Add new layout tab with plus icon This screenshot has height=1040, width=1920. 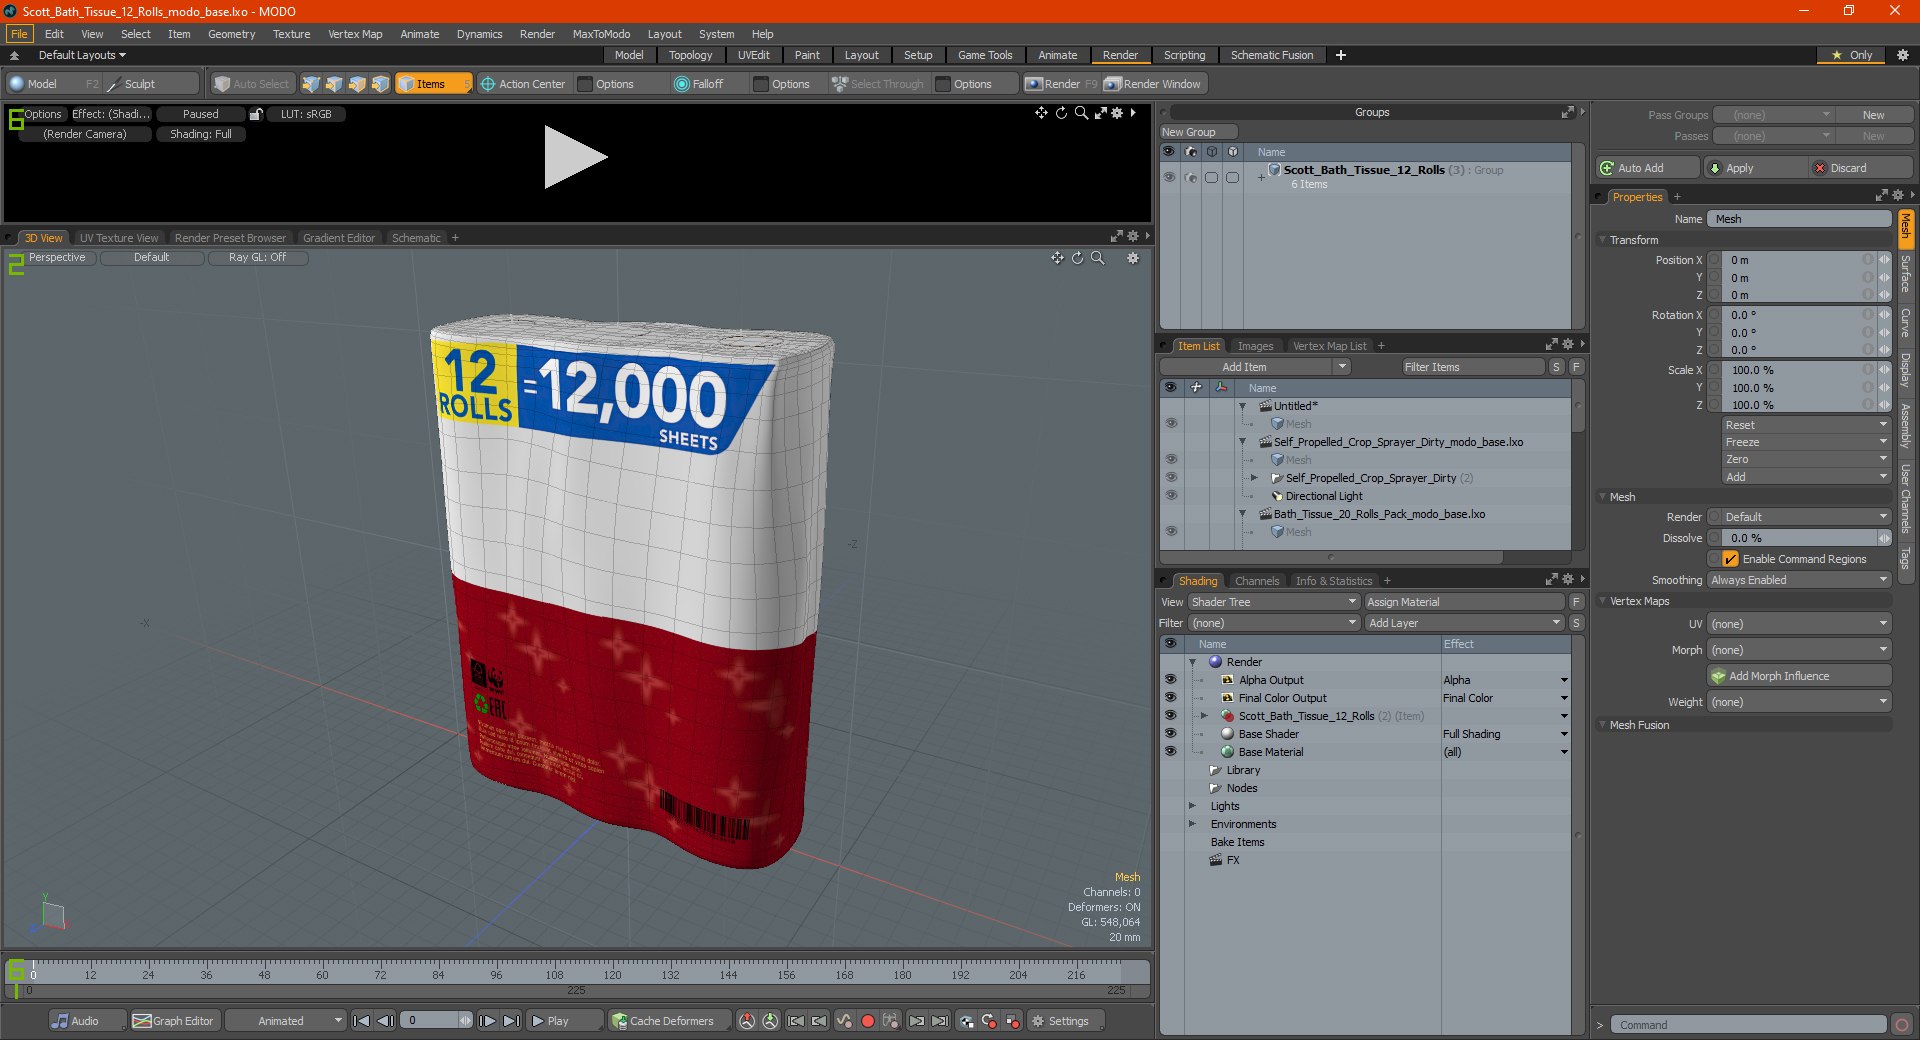click(x=1341, y=55)
